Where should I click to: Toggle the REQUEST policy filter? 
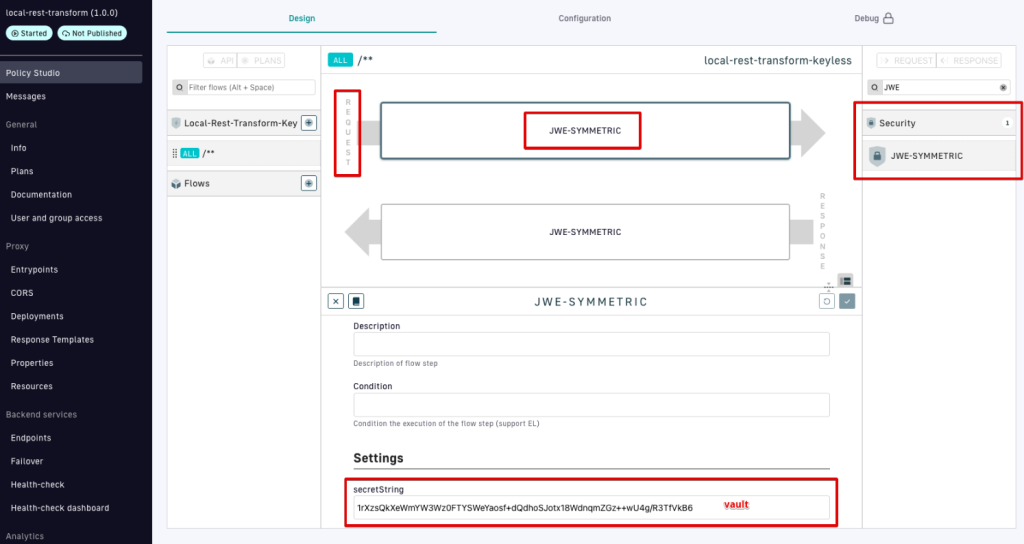point(906,61)
